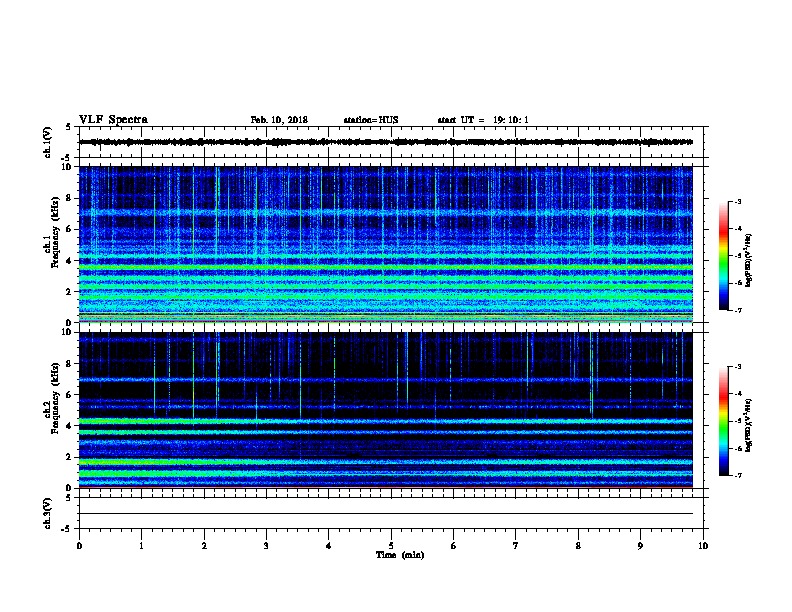
Task: Click the "8" tick on ch.1 frequency axis
Action: (69, 198)
